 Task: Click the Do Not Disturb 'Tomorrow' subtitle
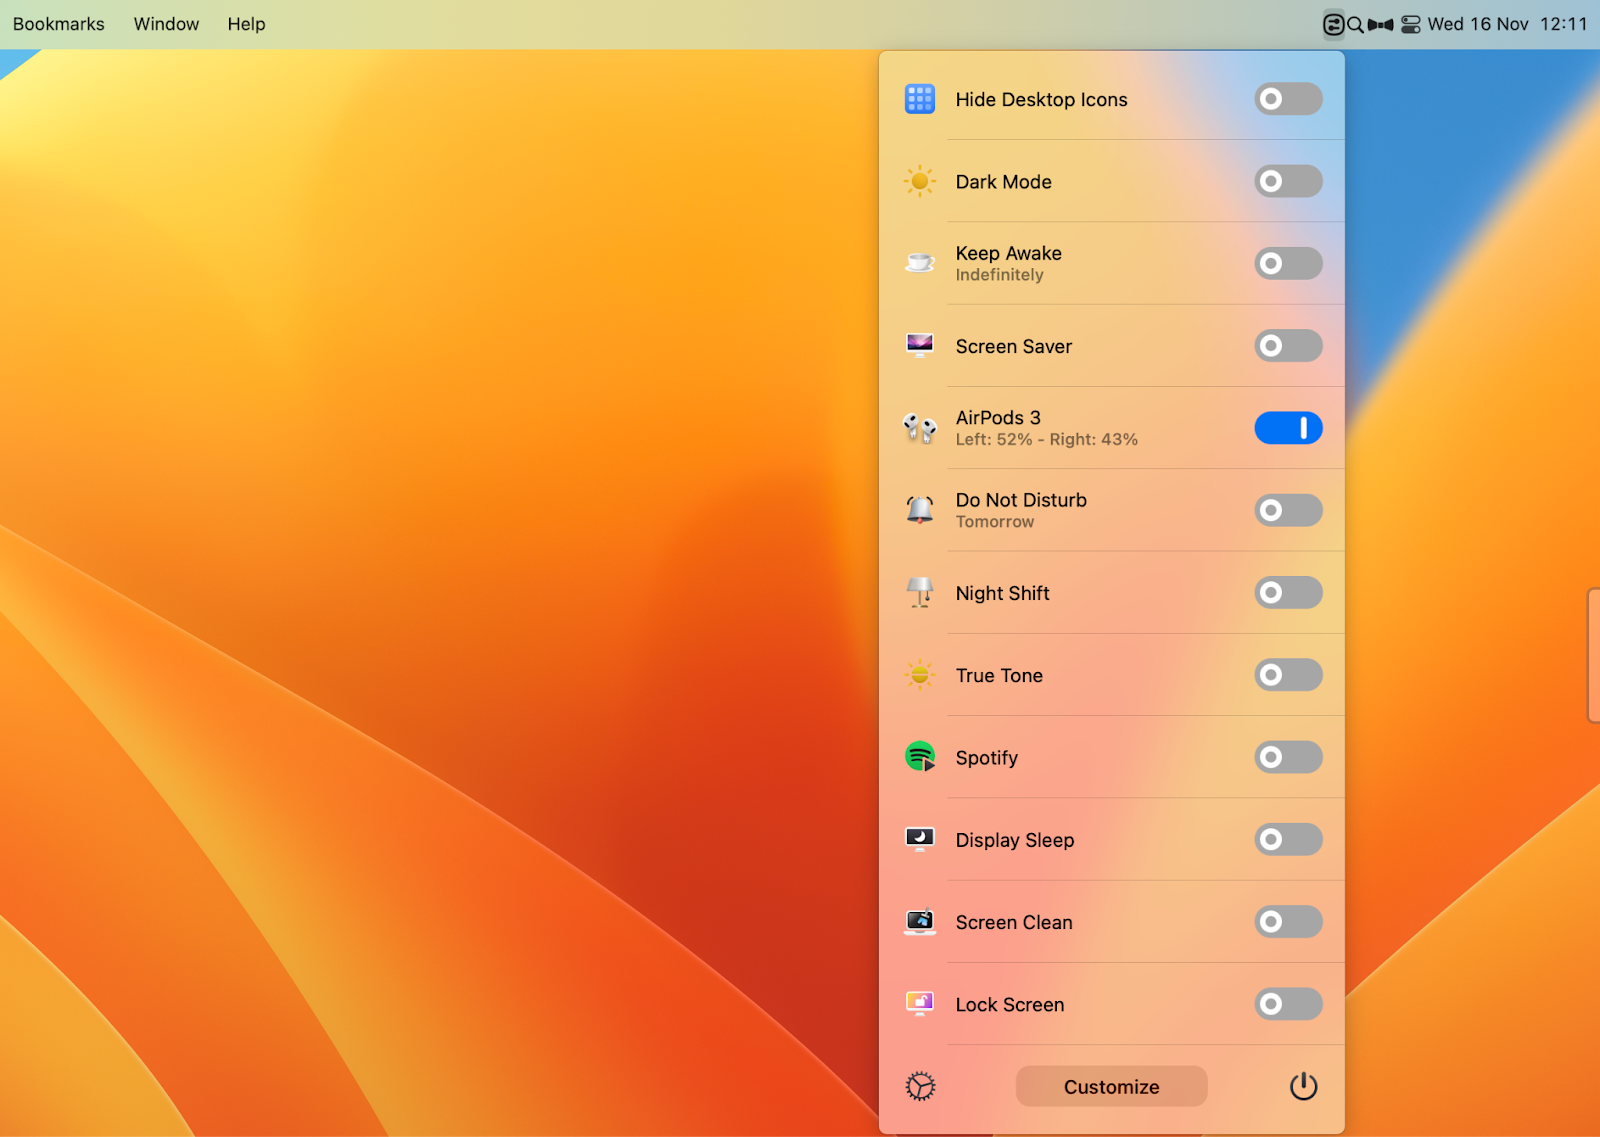[x=995, y=522]
